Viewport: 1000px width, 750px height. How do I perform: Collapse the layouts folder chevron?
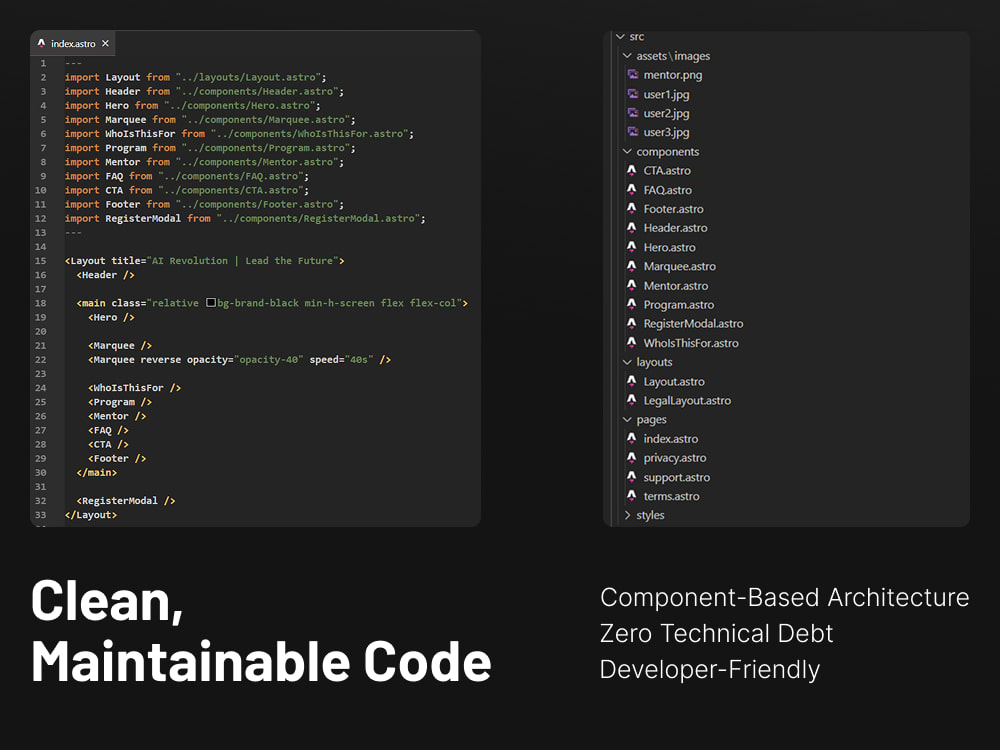(627, 362)
